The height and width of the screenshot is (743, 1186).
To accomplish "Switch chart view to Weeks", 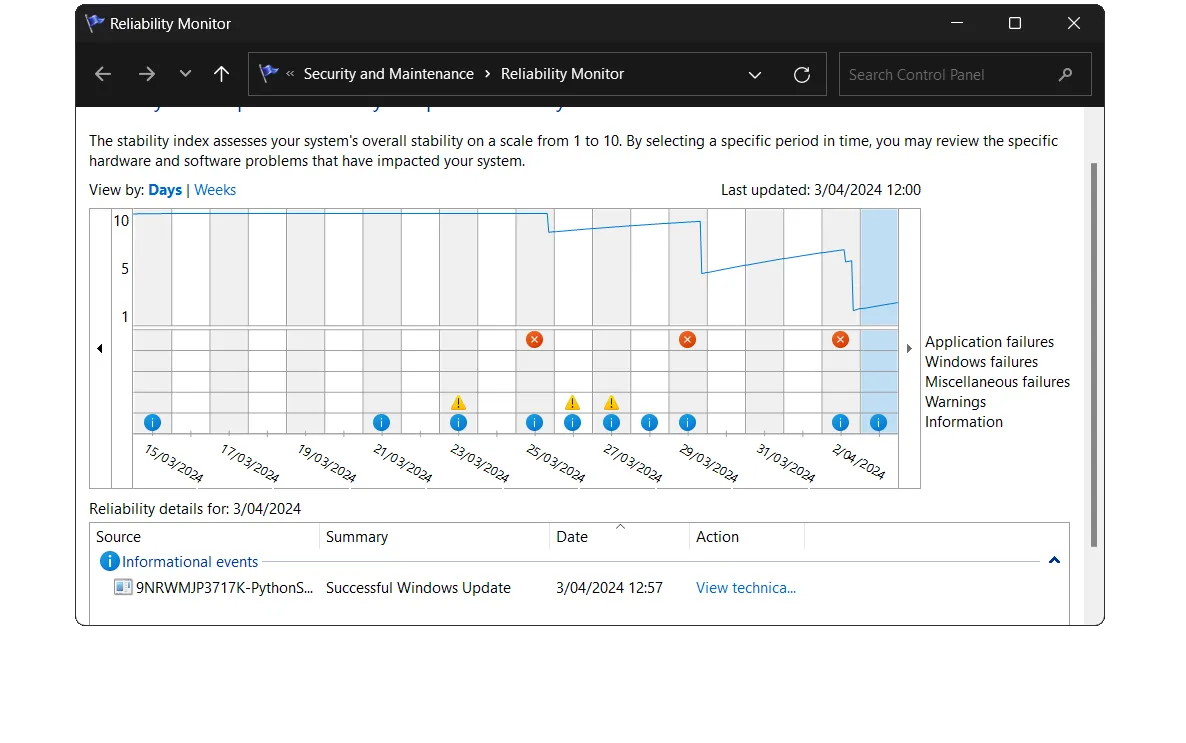I will [x=215, y=190].
